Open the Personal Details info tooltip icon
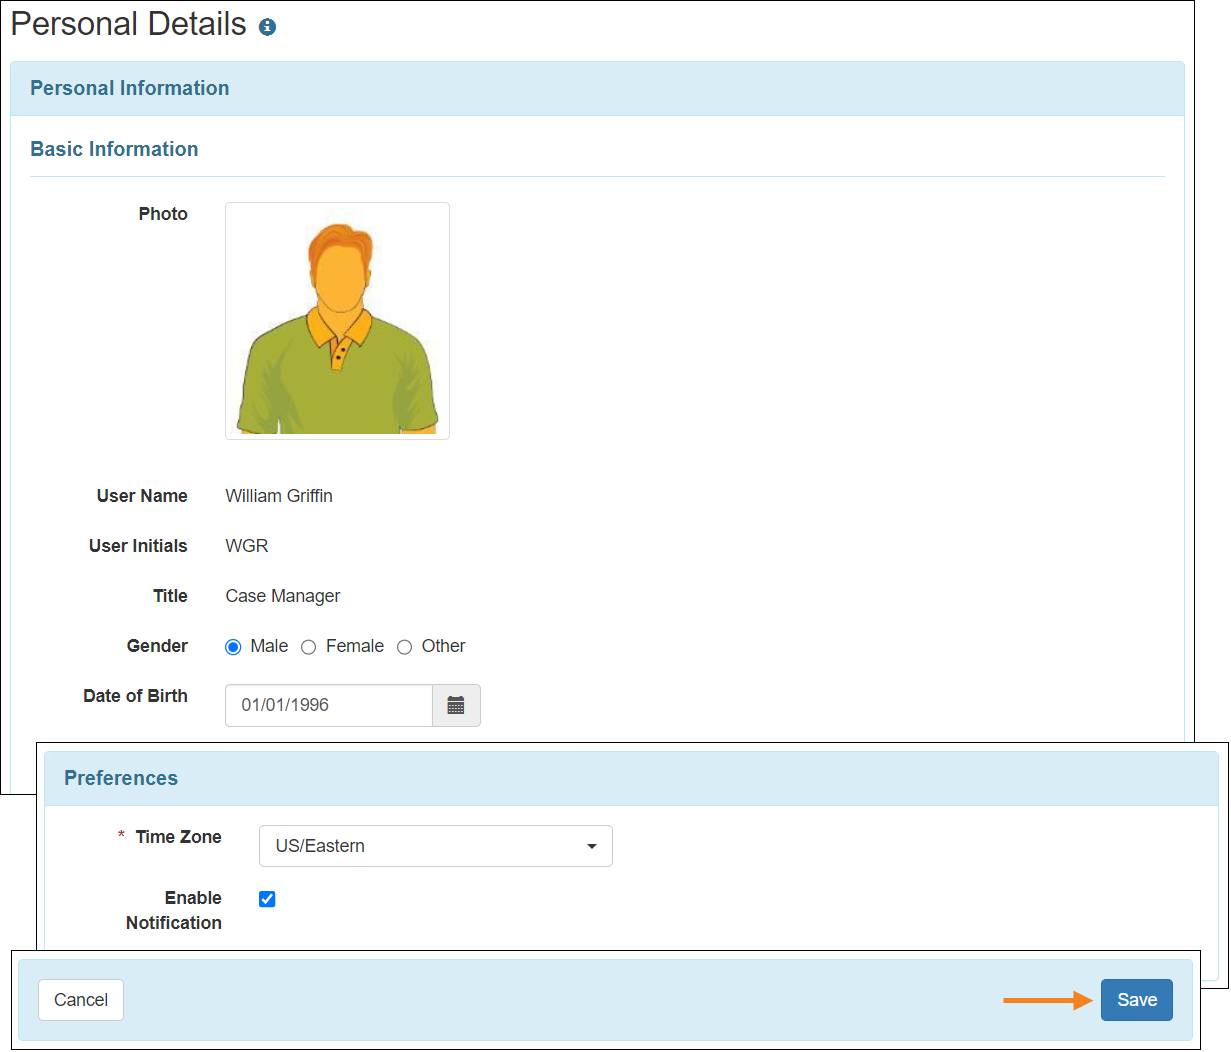Screen dimensions: 1231x1052 pyautogui.click(x=266, y=27)
